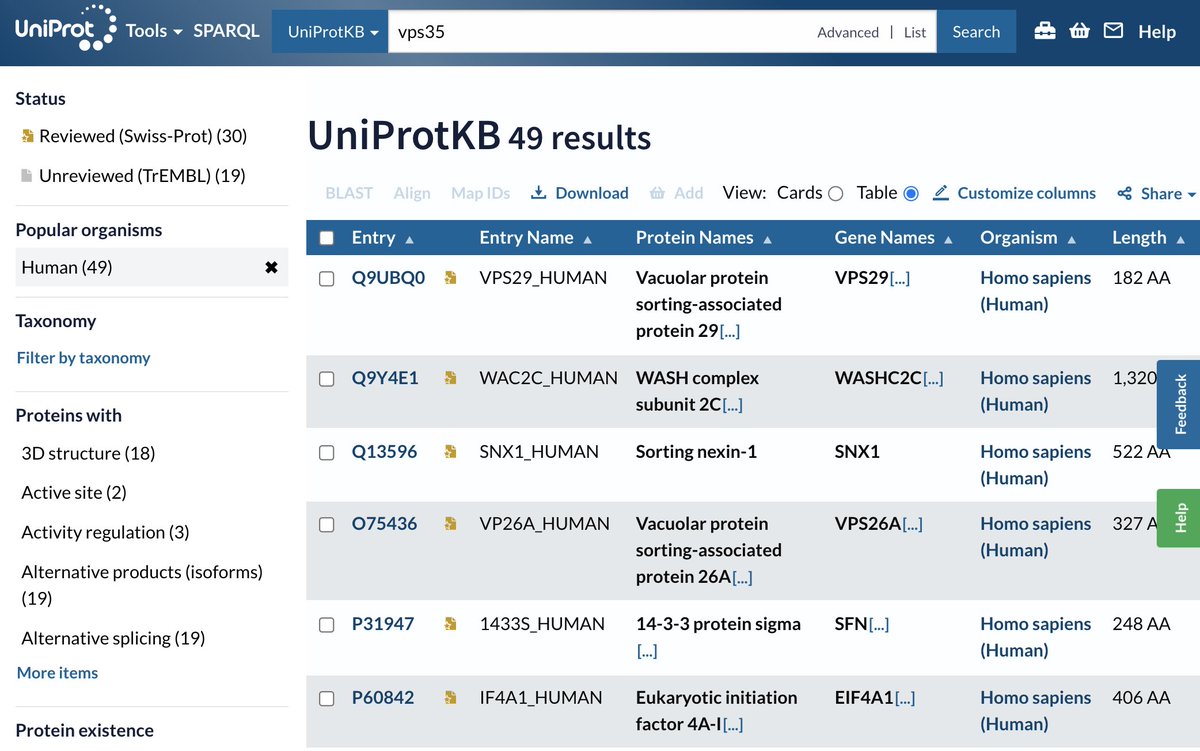This screenshot has width=1200, height=751.
Task: Focus the search field containing vps35
Action: click(x=600, y=32)
